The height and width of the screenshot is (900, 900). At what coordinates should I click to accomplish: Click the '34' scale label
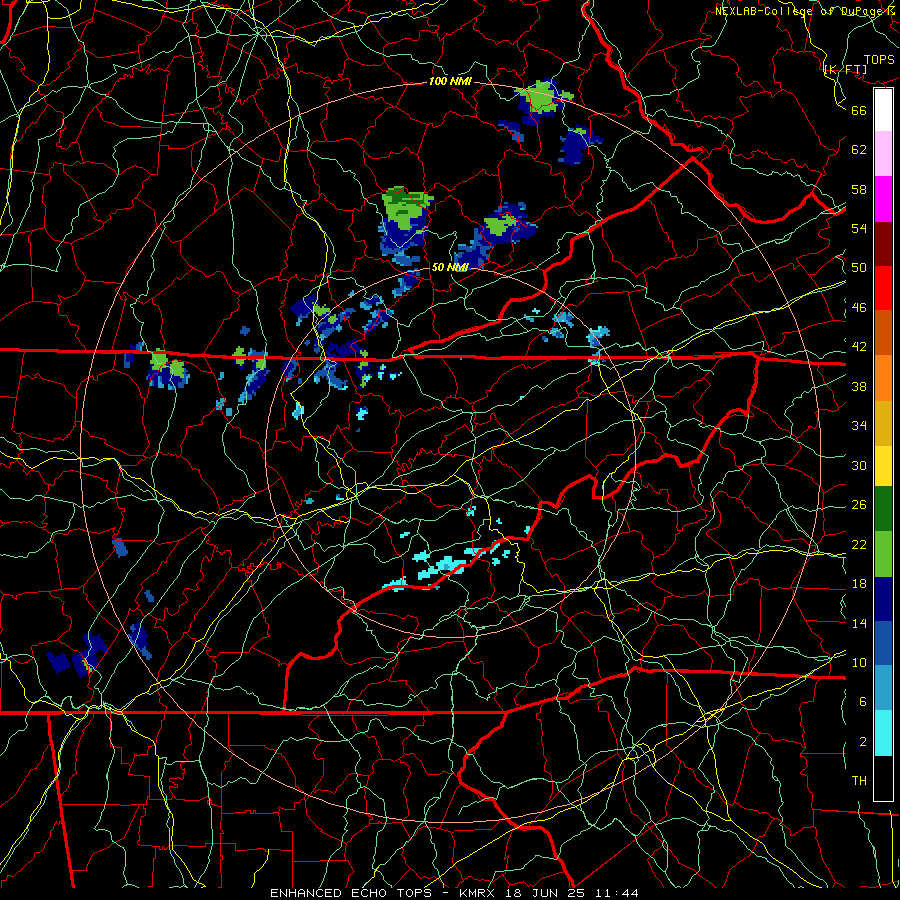click(x=859, y=426)
